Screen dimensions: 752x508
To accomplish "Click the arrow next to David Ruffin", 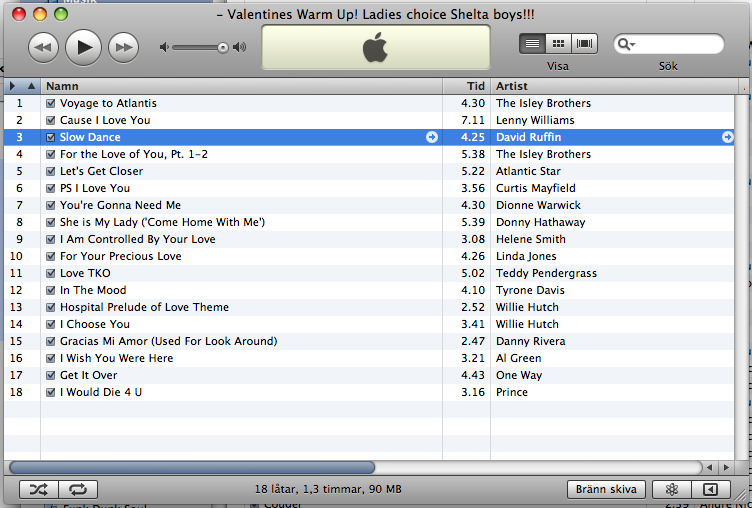I will click(x=728, y=137).
